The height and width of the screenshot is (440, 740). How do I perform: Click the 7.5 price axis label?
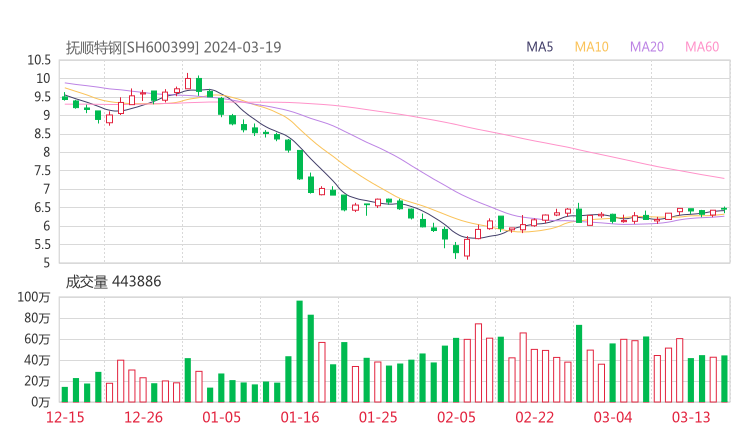42,170
